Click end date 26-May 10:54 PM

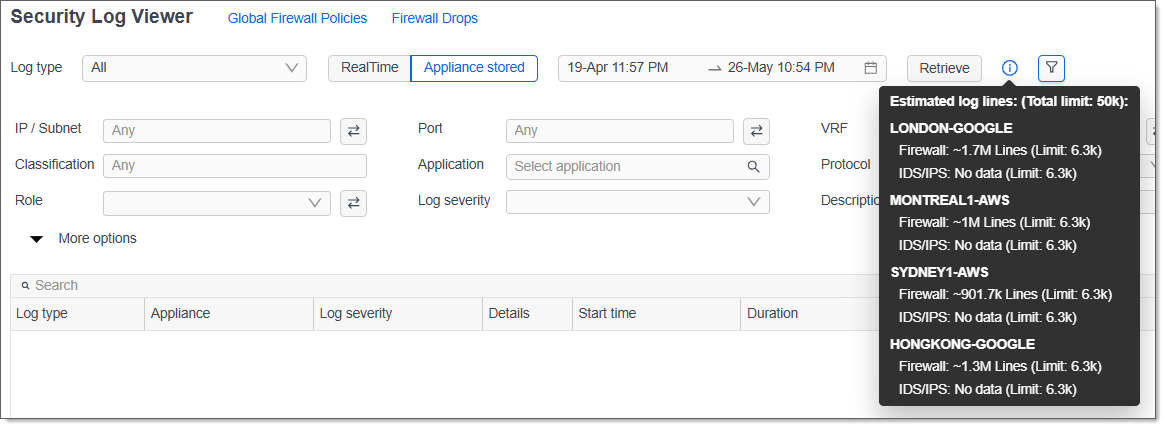pyautogui.click(x=781, y=68)
